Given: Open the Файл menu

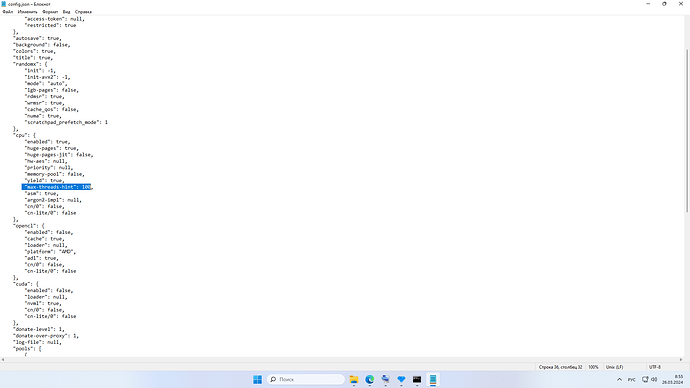Looking at the screenshot, I should click(x=8, y=12).
